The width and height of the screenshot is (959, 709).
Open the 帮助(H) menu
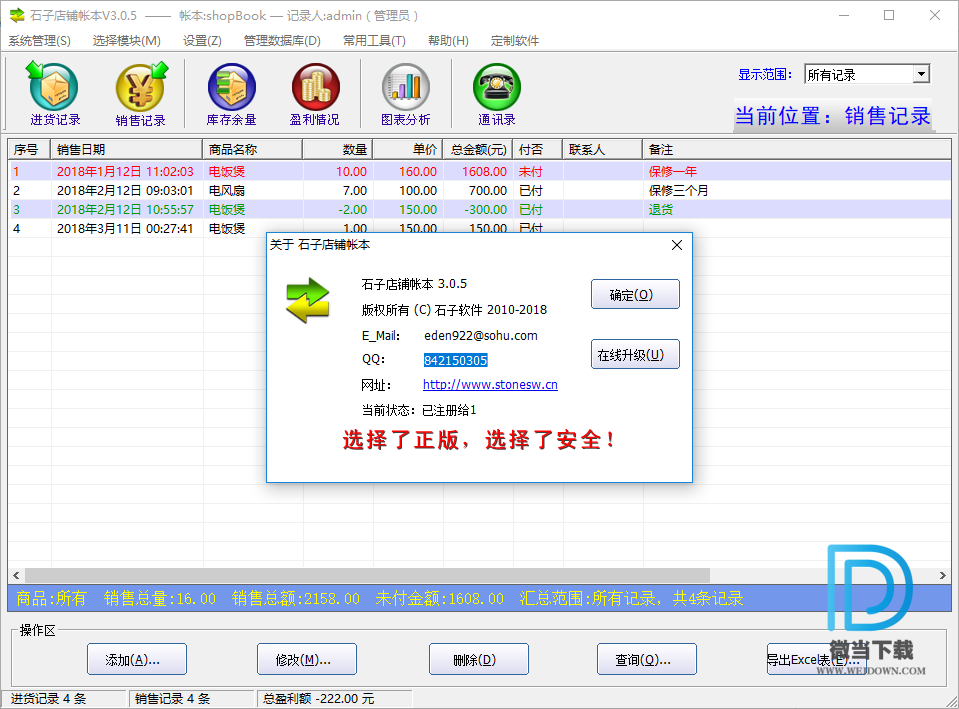(448, 41)
